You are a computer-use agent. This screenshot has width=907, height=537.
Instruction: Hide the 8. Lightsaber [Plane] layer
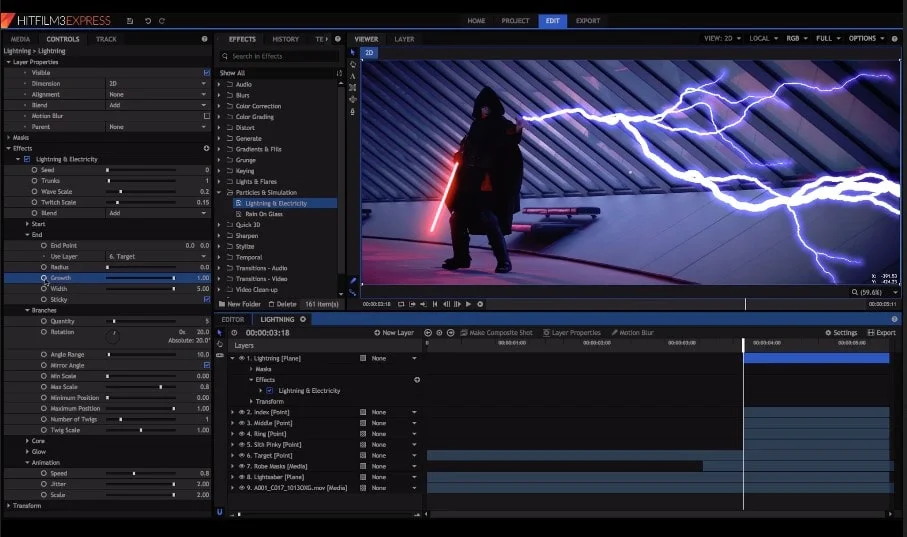(x=242, y=477)
